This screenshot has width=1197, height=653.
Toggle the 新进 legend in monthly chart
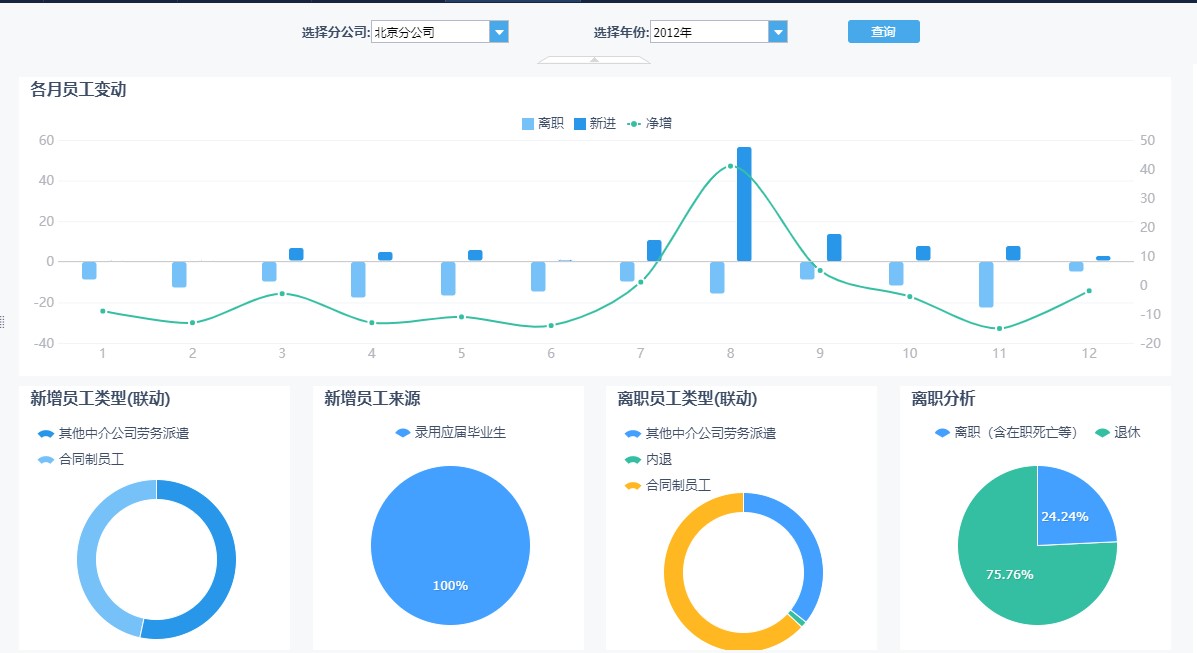[595, 123]
